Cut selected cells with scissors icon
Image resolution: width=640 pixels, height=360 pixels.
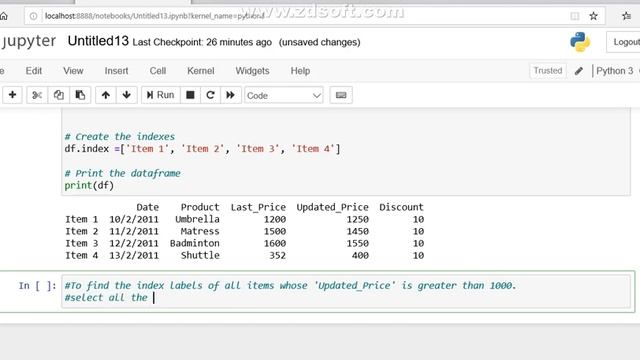(x=37, y=95)
